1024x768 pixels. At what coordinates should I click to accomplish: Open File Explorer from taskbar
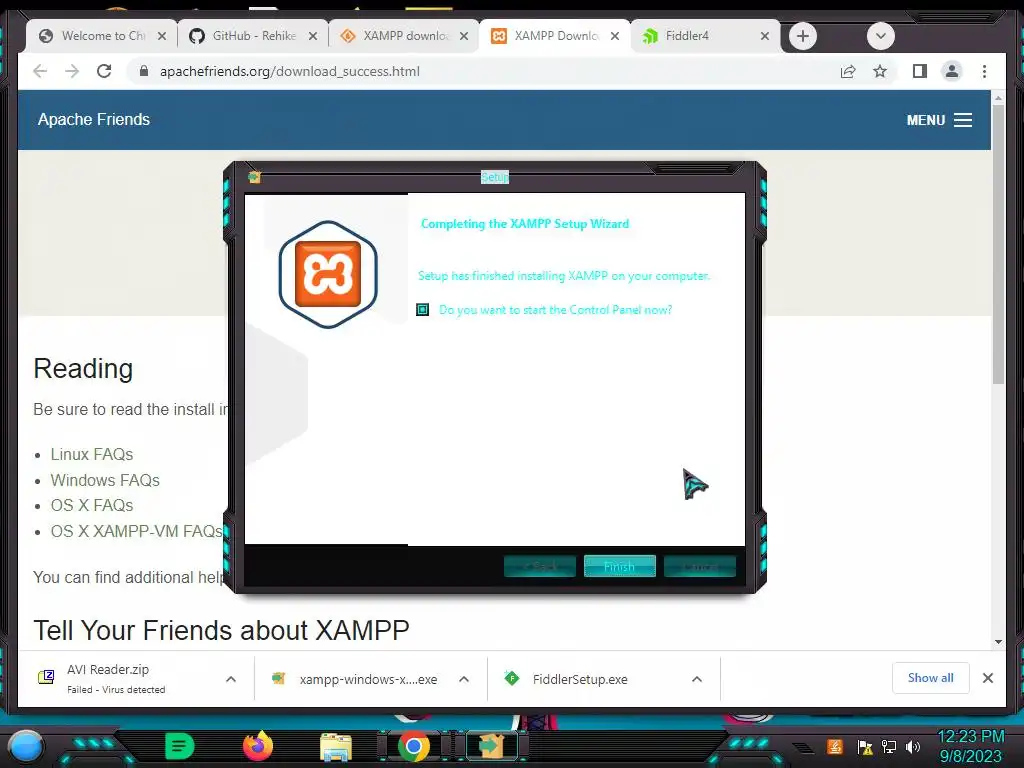click(336, 746)
